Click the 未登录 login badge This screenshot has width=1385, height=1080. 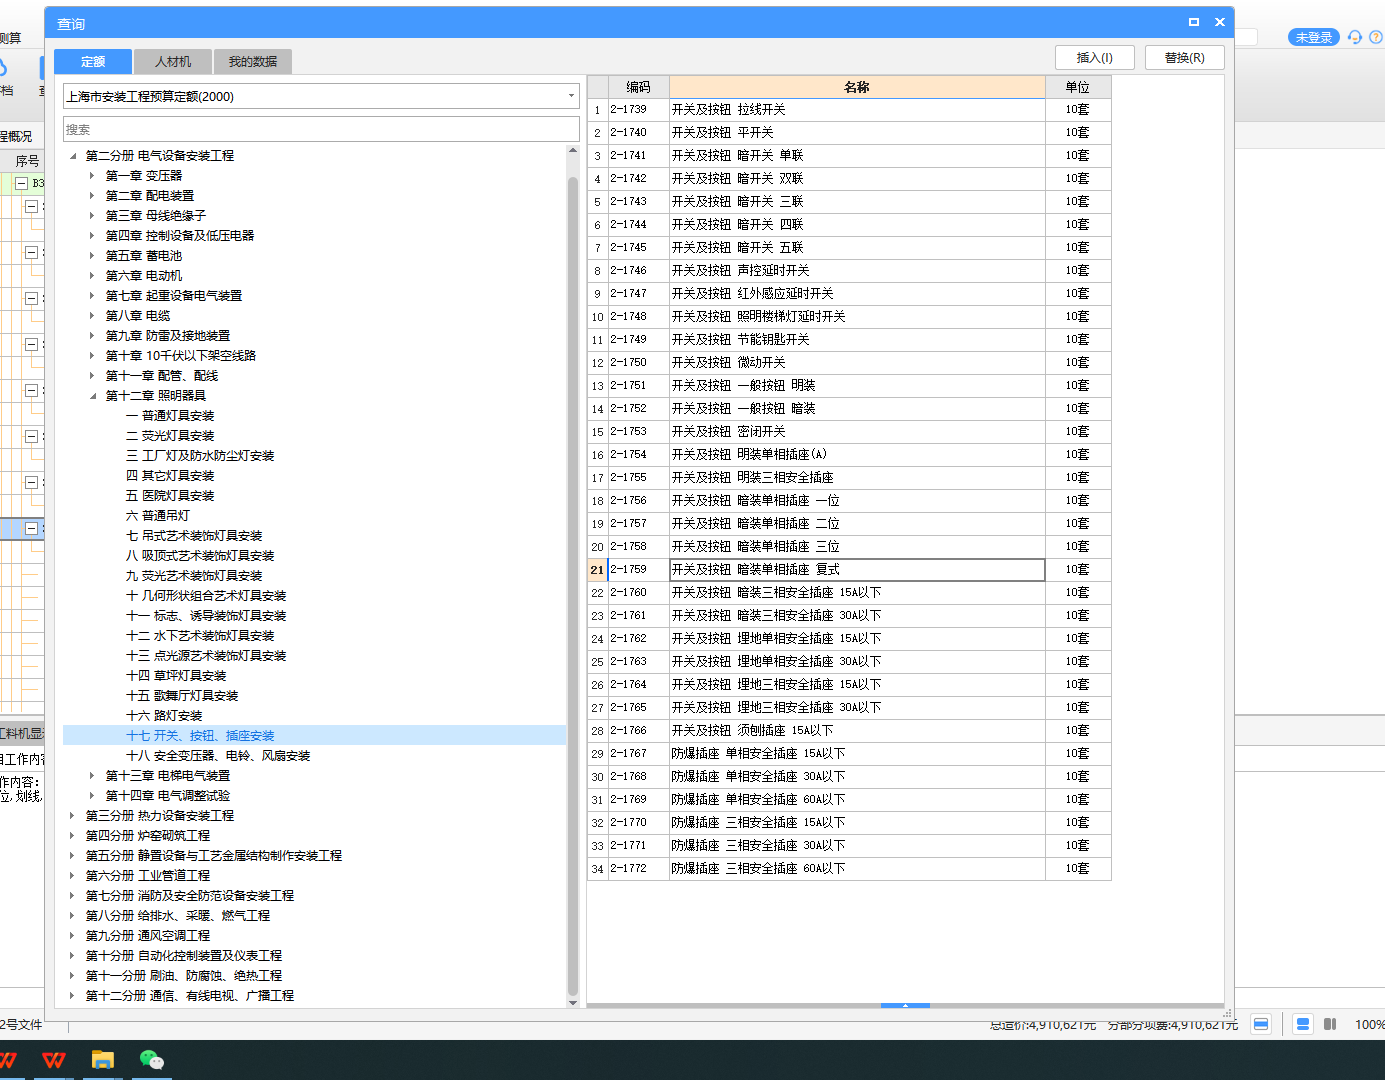pos(1314,37)
